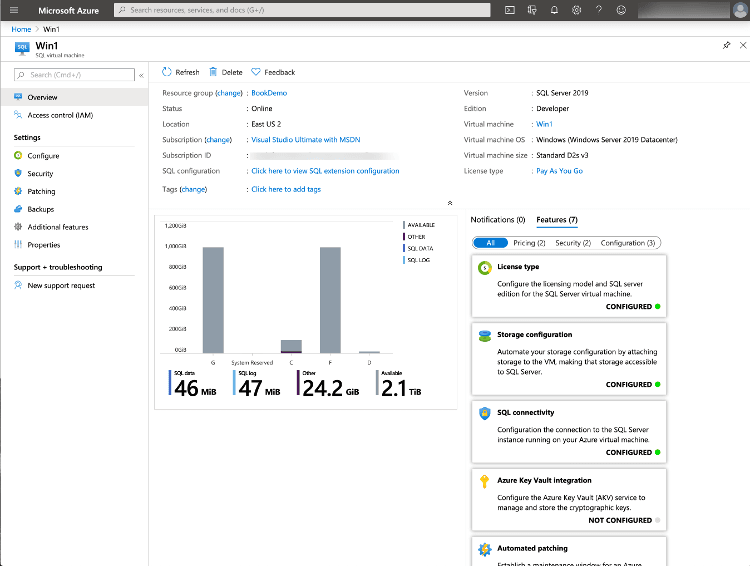Select the All features filter pill
The height and width of the screenshot is (566, 750).
click(x=490, y=243)
